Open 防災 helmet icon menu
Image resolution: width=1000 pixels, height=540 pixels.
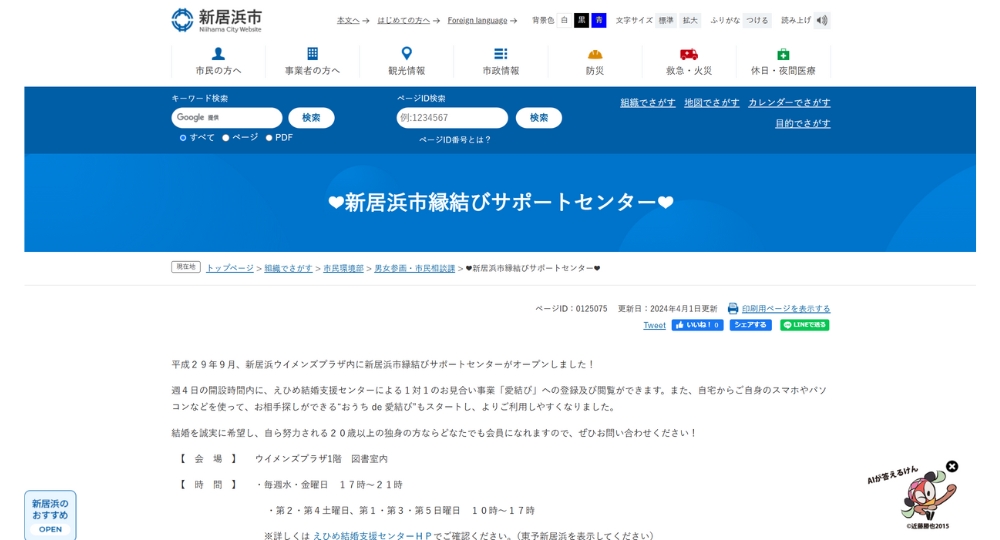pos(594,61)
